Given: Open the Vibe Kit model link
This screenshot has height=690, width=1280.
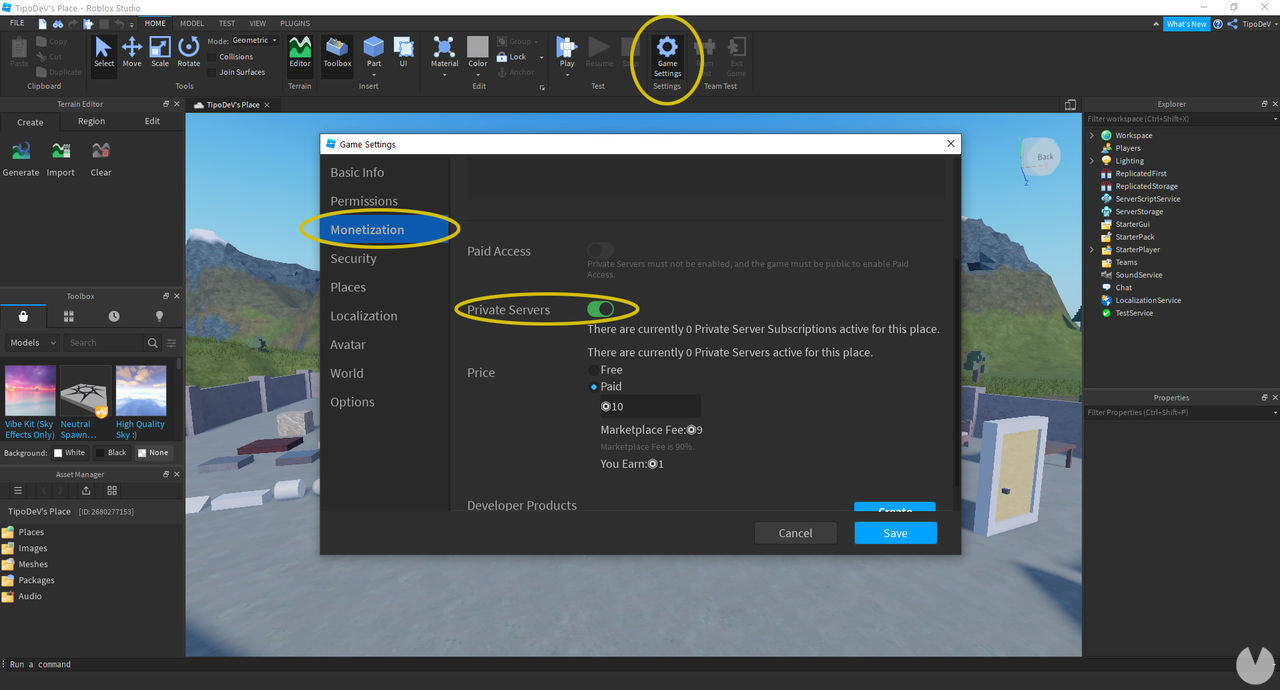Looking at the screenshot, I should pyautogui.click(x=30, y=429).
